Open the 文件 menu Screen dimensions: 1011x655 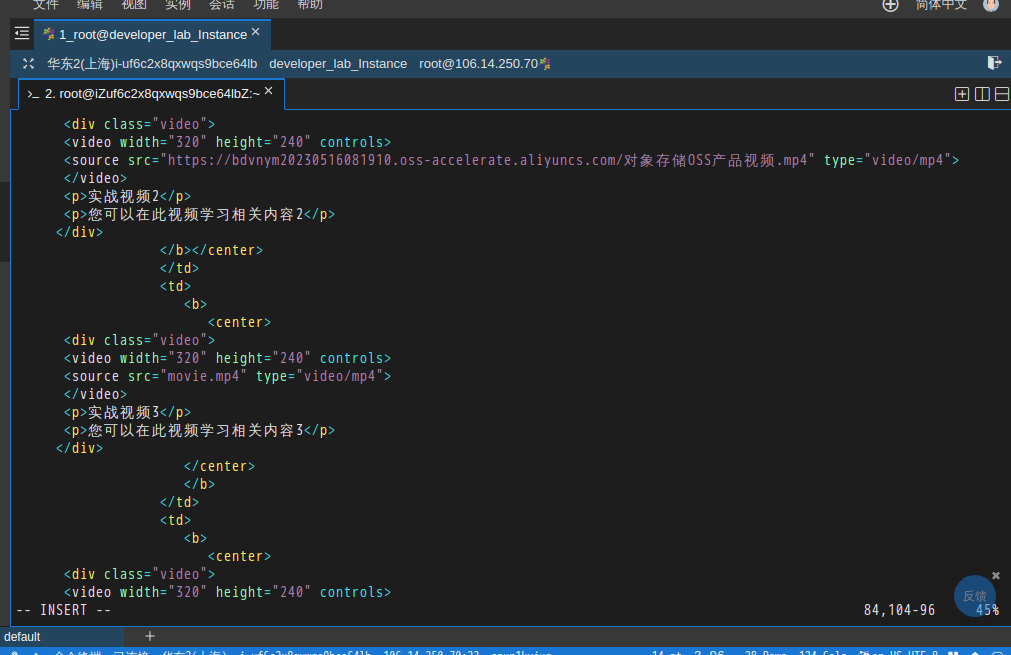(x=46, y=5)
